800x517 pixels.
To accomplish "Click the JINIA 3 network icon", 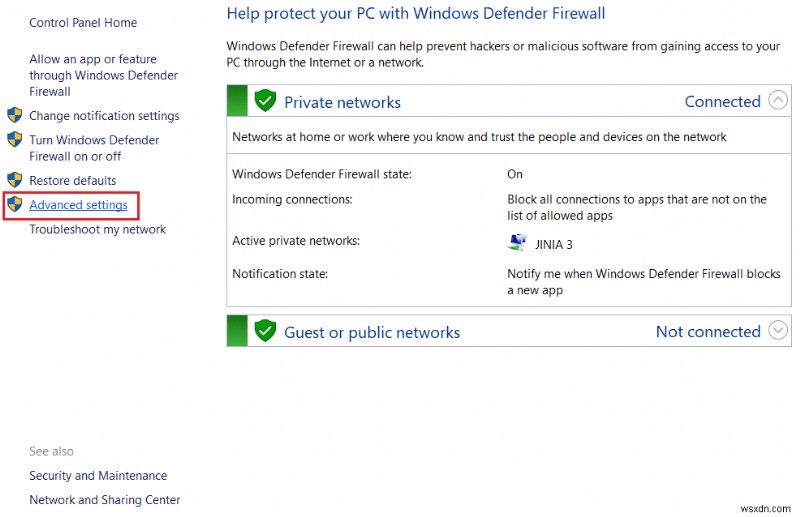I will click(517, 243).
